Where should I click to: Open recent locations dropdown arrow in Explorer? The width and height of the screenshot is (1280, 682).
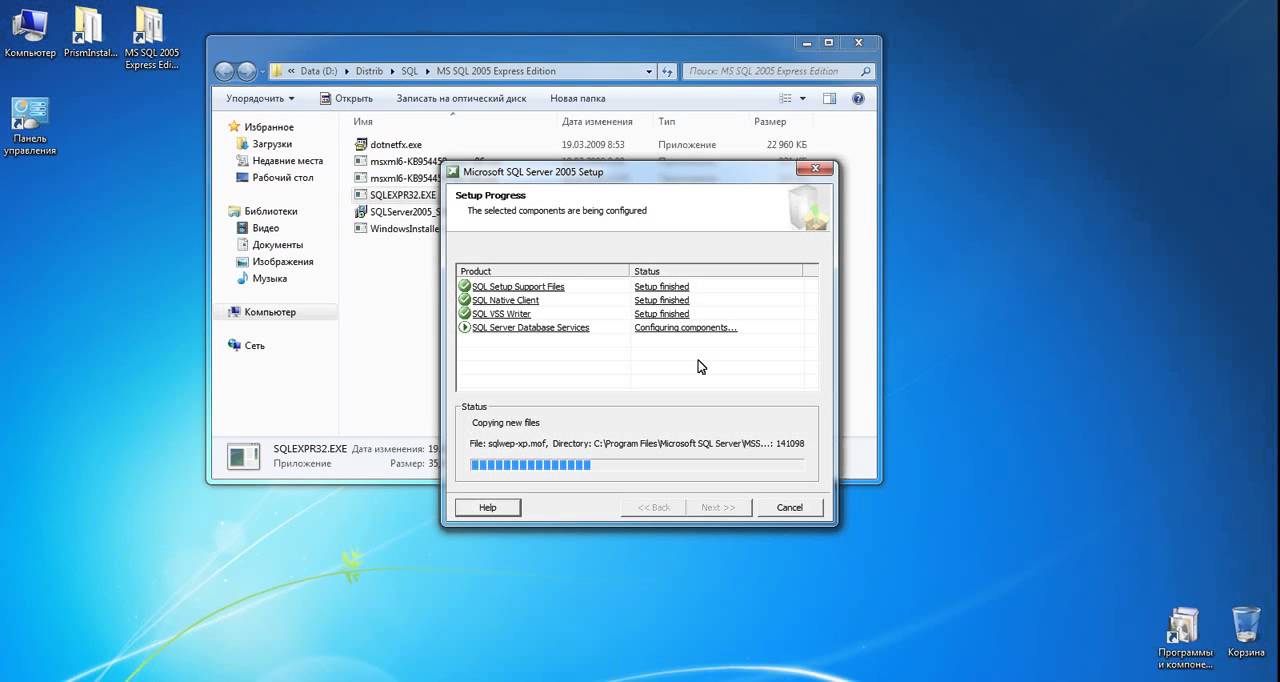(263, 72)
